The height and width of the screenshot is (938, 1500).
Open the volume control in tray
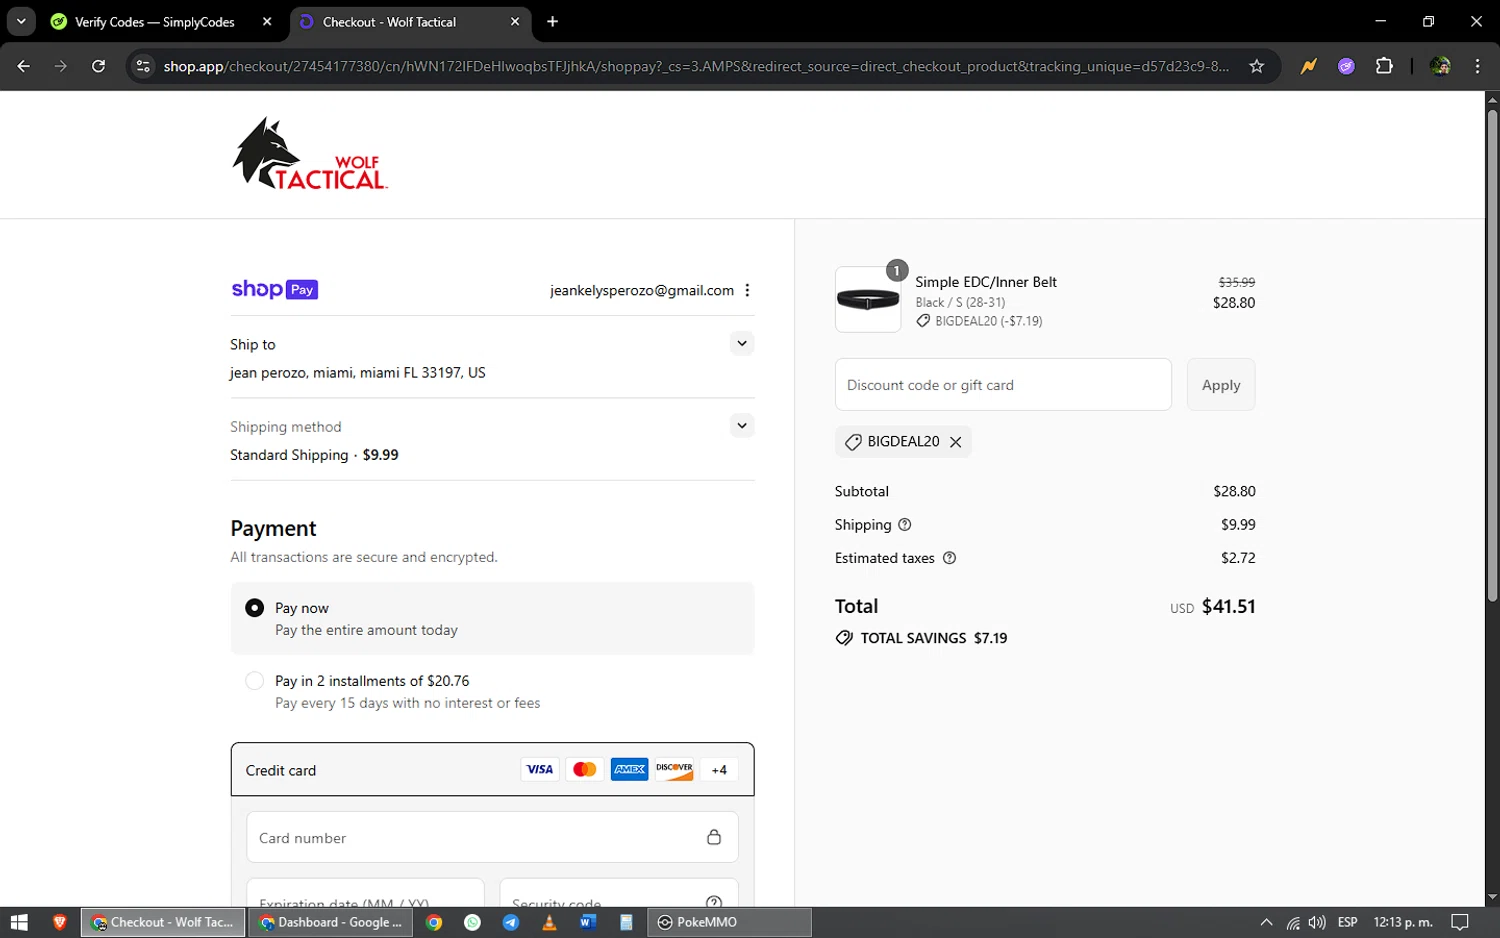point(1317,922)
